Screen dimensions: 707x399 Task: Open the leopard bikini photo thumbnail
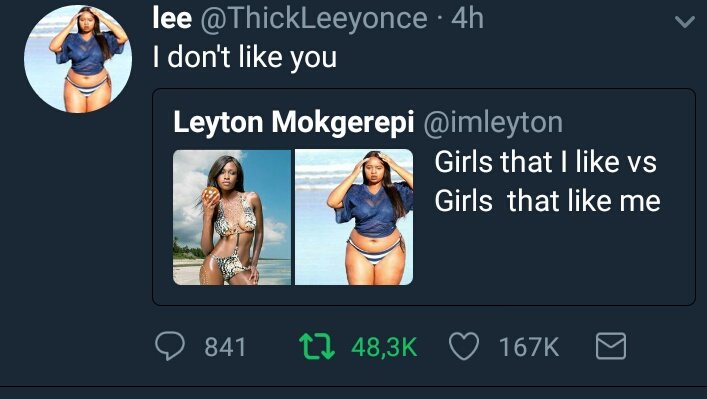[232, 217]
